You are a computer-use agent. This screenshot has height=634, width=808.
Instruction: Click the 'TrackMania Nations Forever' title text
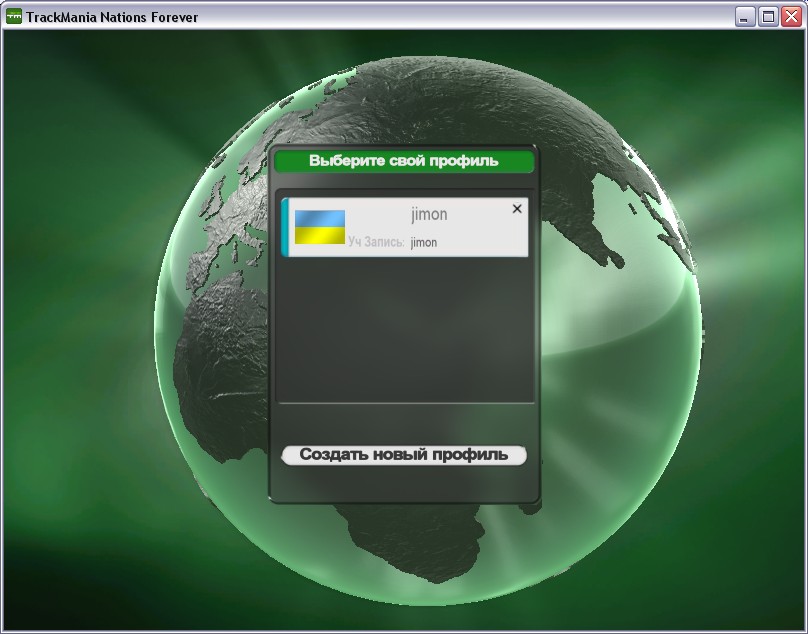tap(112, 17)
